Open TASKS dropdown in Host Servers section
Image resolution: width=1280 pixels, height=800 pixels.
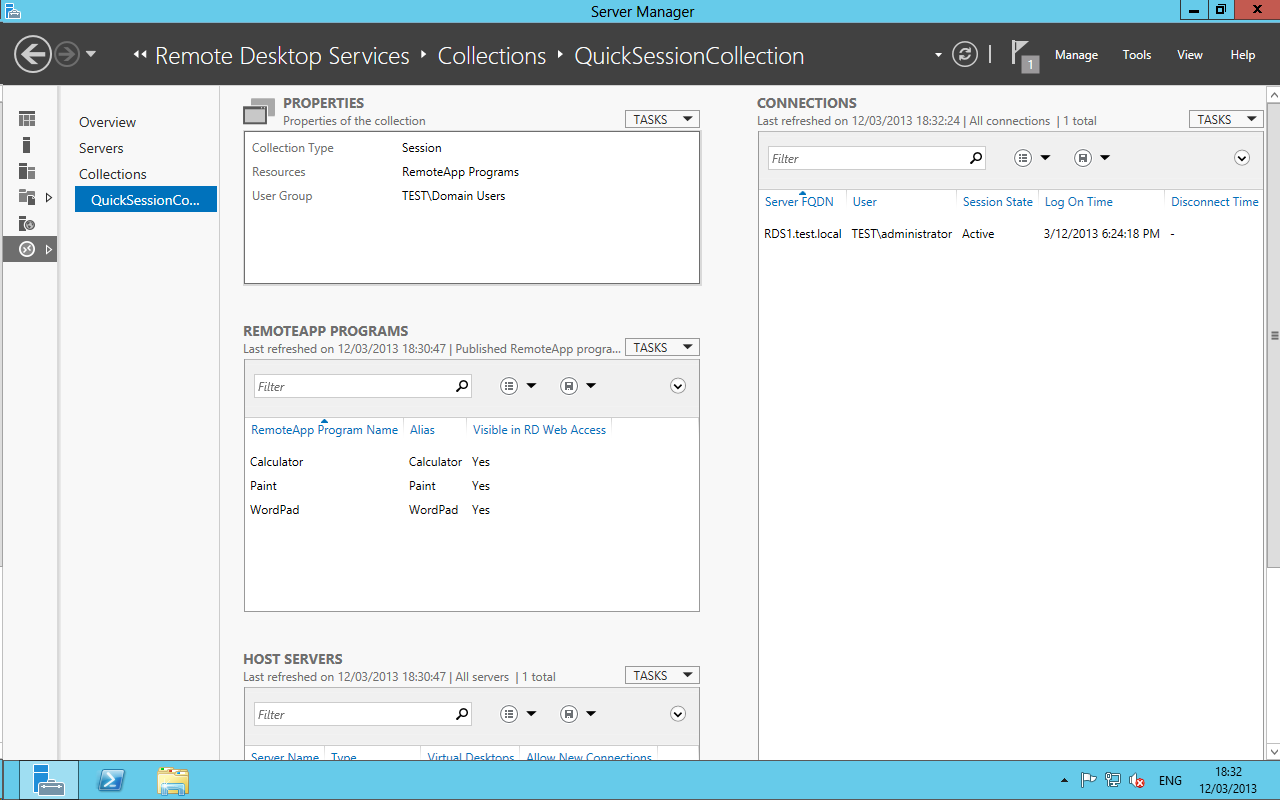[662, 675]
